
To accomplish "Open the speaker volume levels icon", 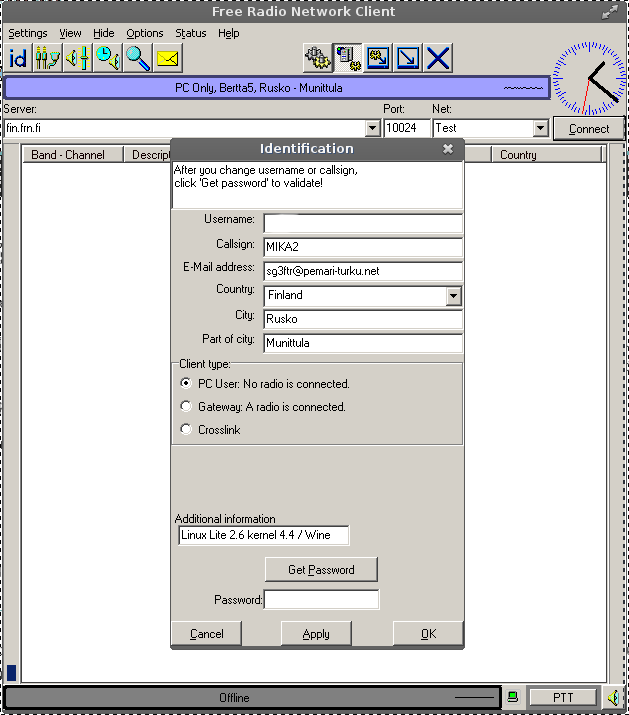I will [78, 58].
